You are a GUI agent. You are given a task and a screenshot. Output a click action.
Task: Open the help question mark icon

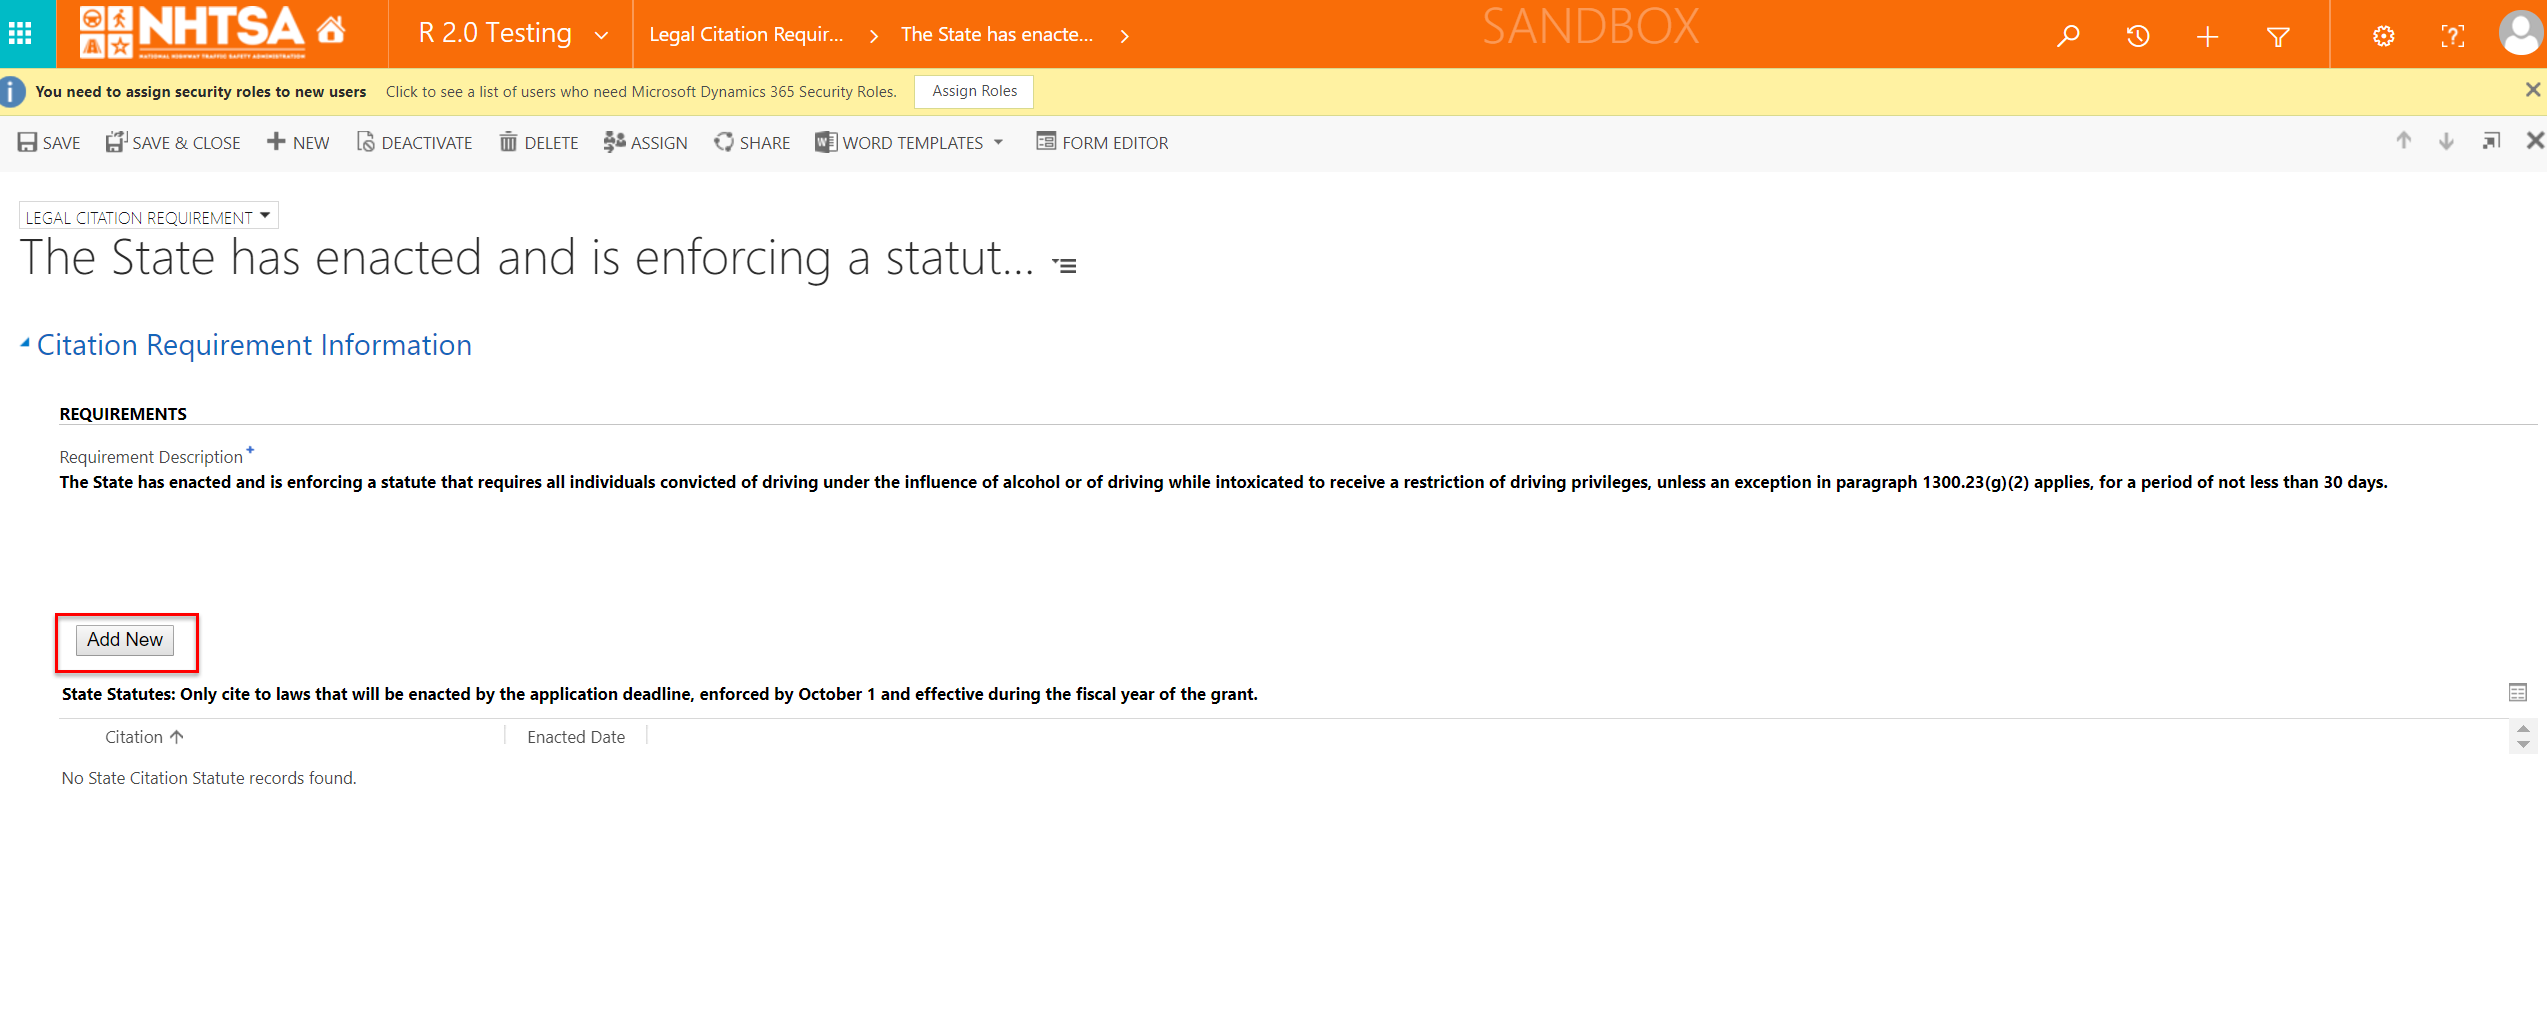(2452, 36)
